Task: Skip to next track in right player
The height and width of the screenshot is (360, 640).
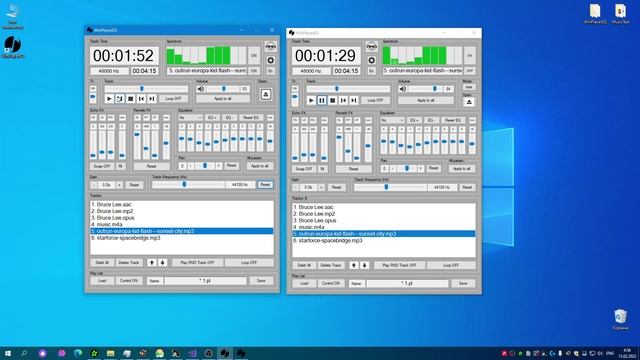Action: (x=354, y=100)
